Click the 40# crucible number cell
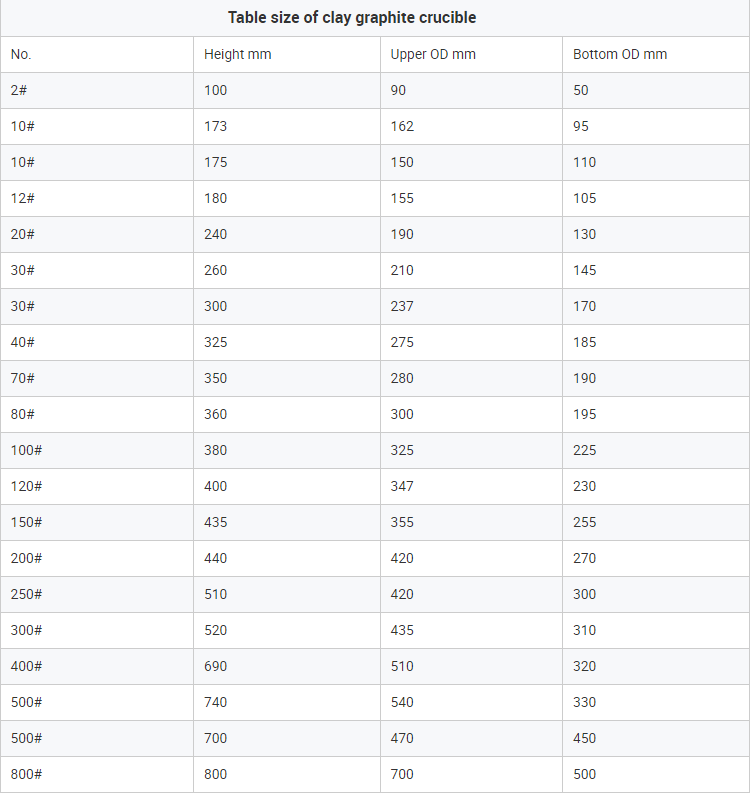This screenshot has height=794, width=750. [x=23, y=342]
